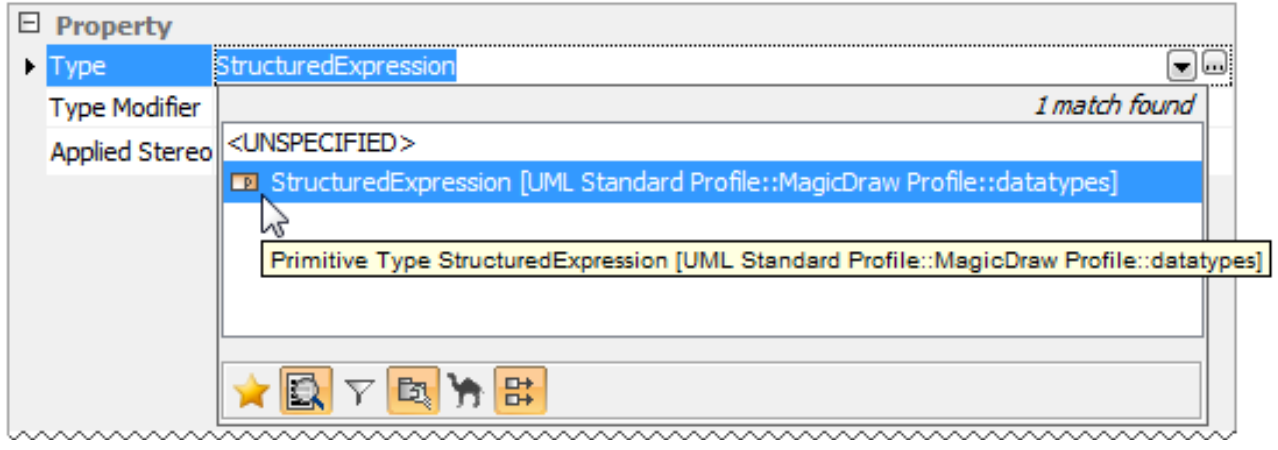
Task: Choose the <UNSPECIFIED> option
Action: [321, 144]
